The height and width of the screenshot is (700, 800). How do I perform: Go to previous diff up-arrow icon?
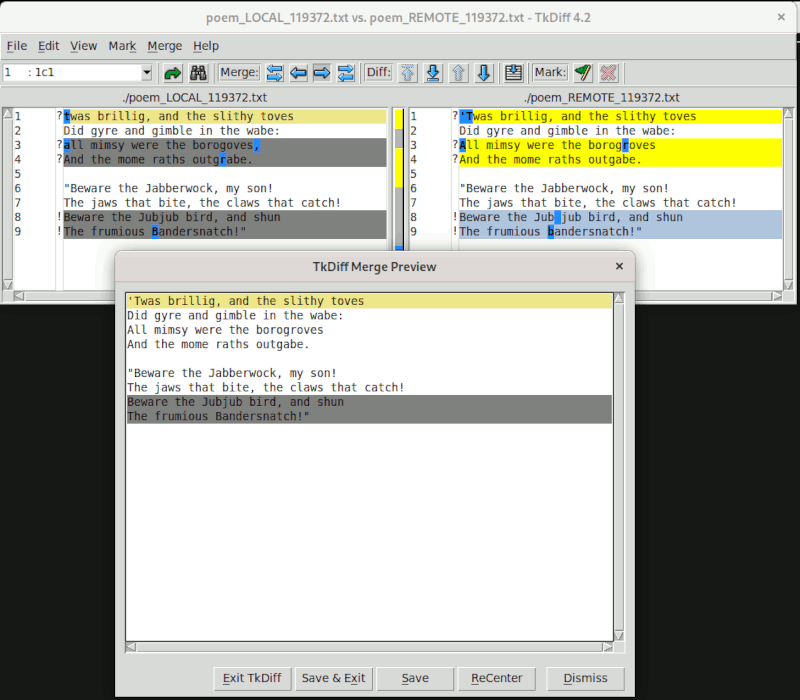coord(458,73)
